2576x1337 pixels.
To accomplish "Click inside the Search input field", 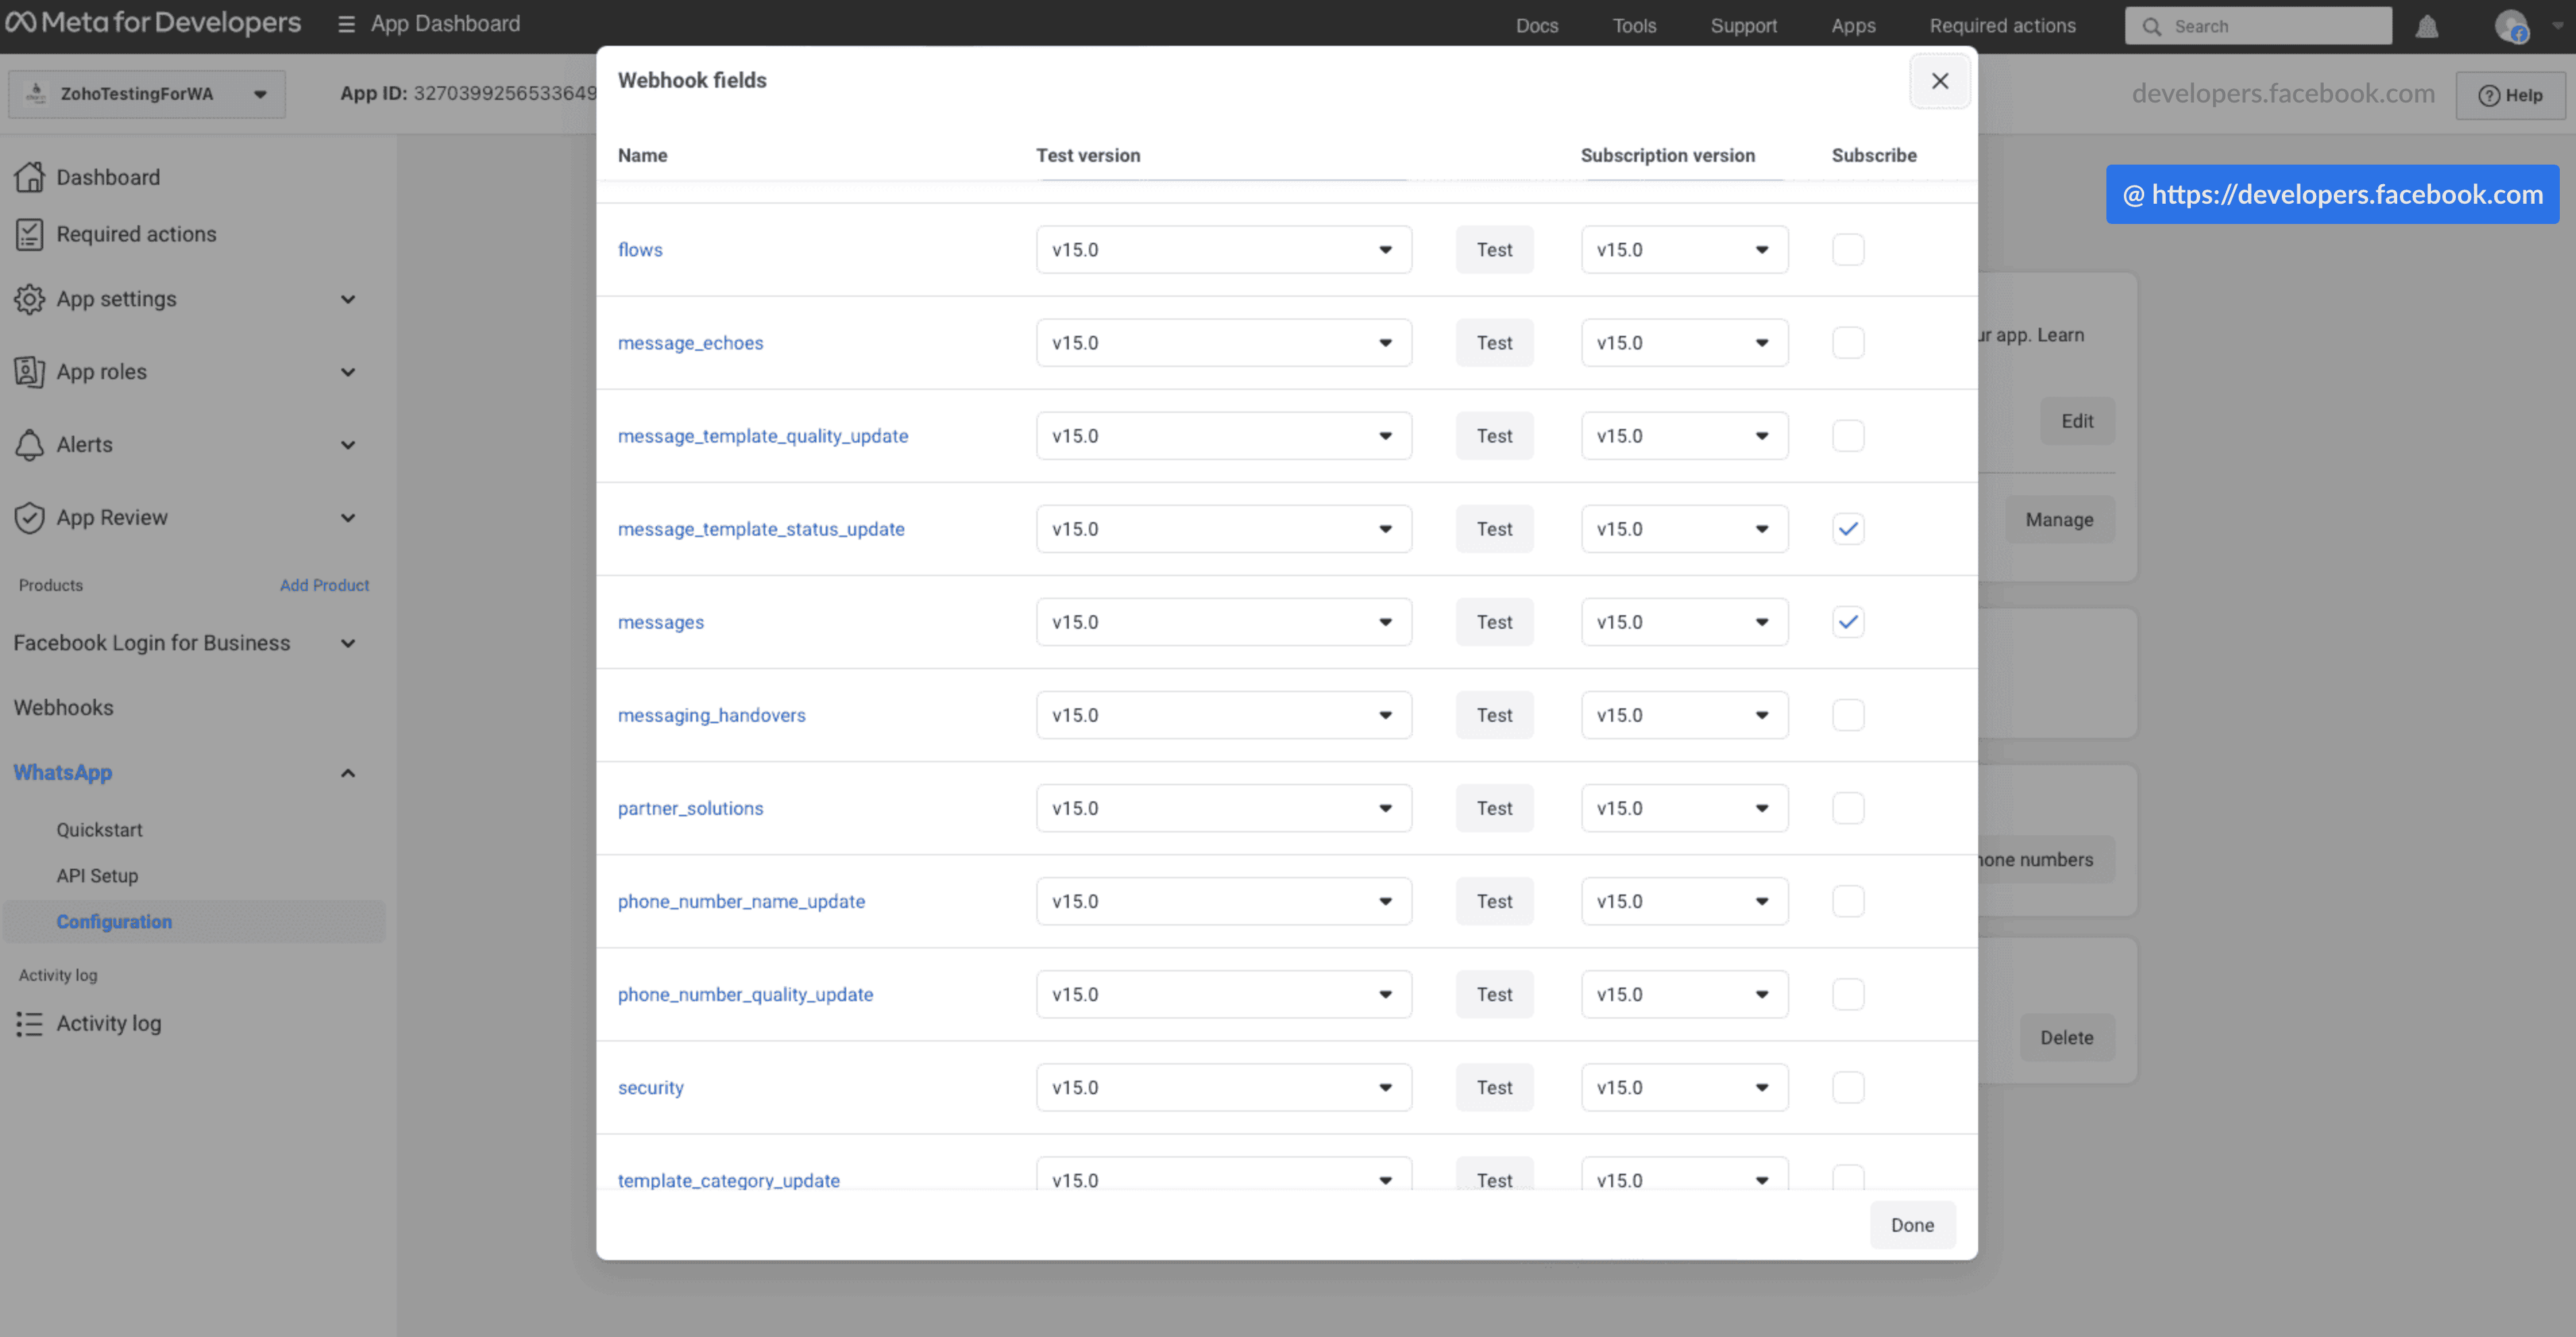I will pos(2258,26).
